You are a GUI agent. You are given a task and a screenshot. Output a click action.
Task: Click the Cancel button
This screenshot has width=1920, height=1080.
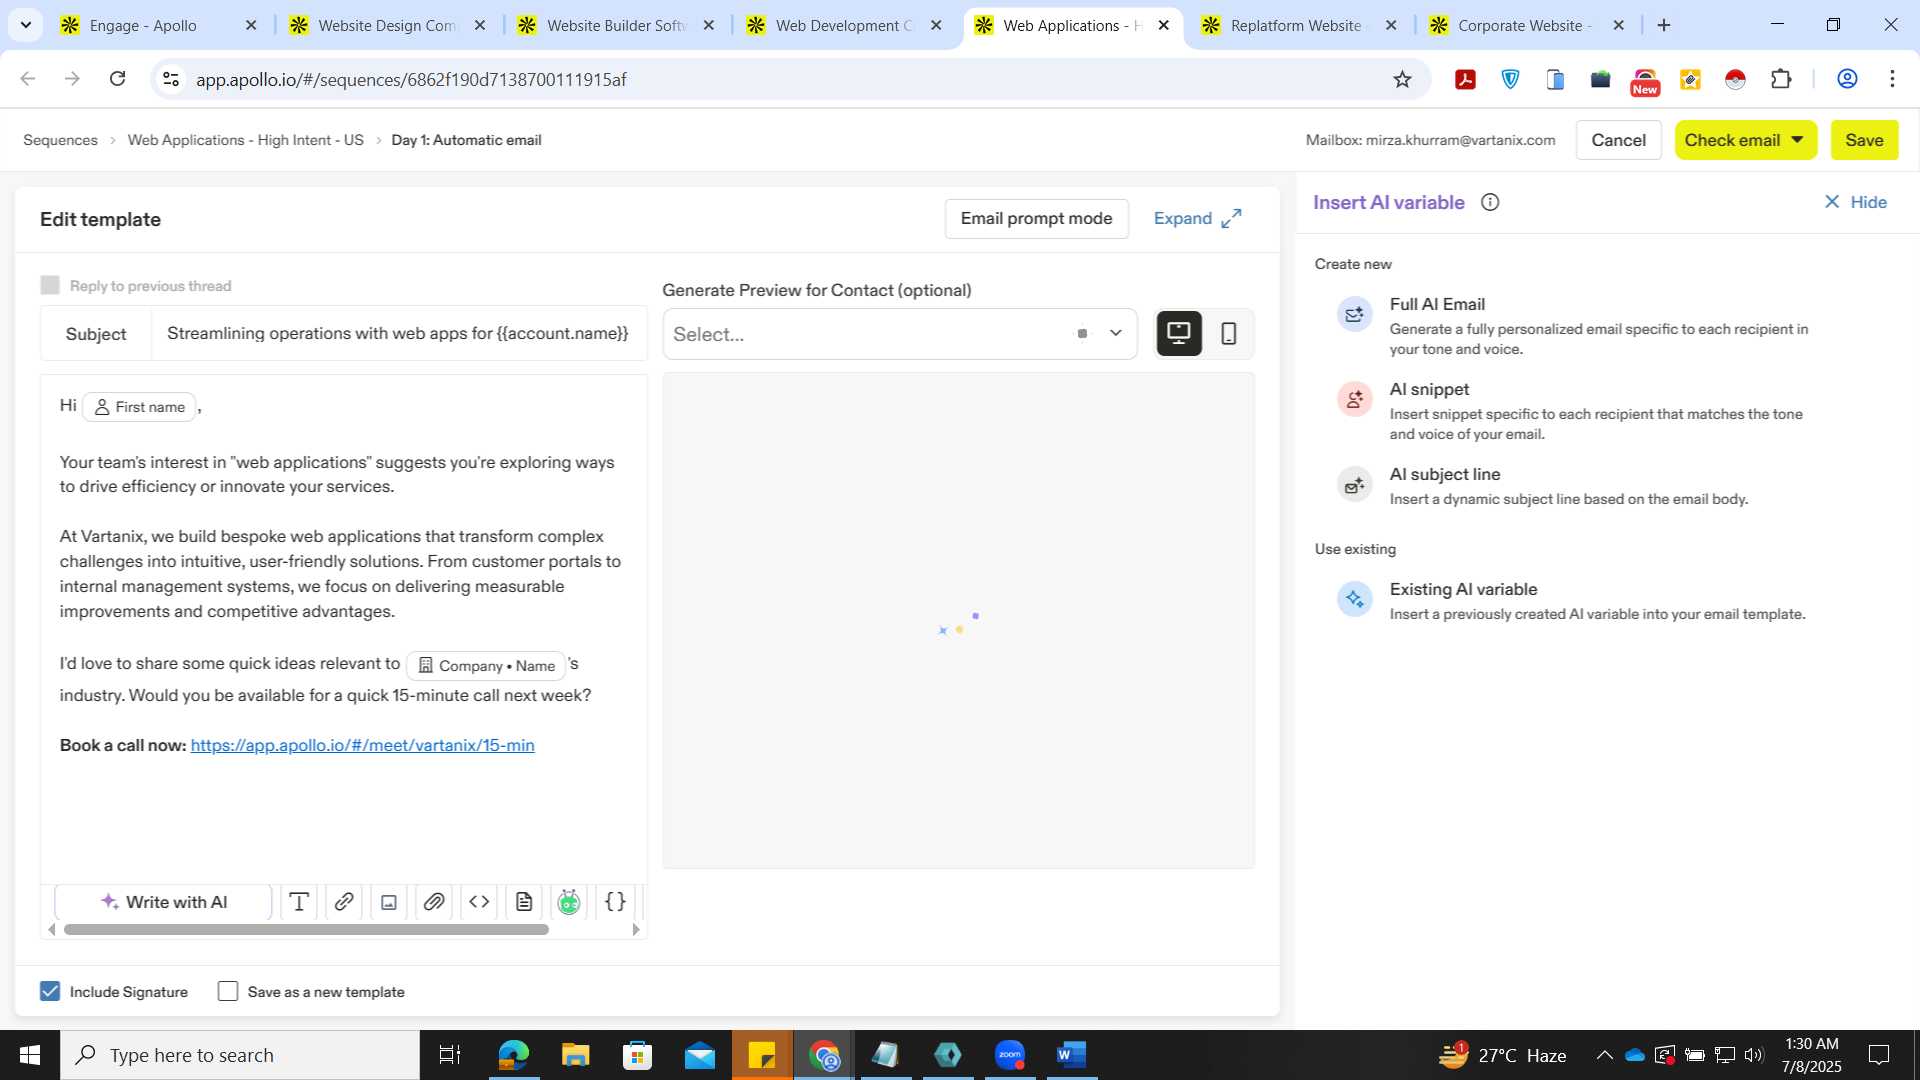coord(1618,140)
